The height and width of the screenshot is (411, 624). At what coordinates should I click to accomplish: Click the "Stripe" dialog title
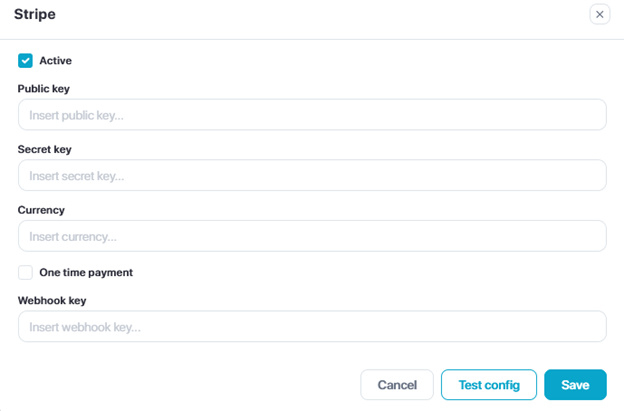point(35,15)
